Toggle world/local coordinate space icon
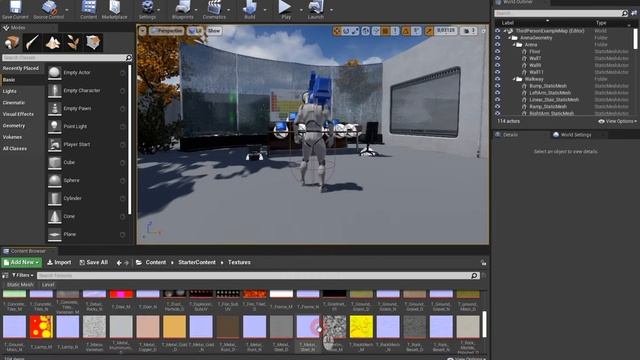The image size is (640, 360). (x=366, y=31)
